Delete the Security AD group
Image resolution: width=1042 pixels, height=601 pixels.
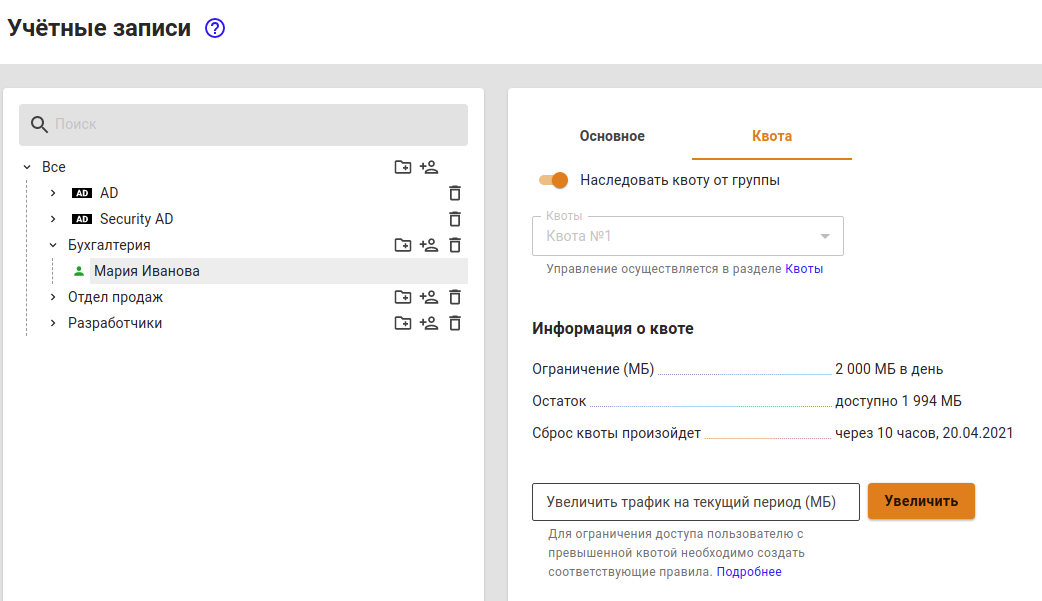tap(455, 219)
